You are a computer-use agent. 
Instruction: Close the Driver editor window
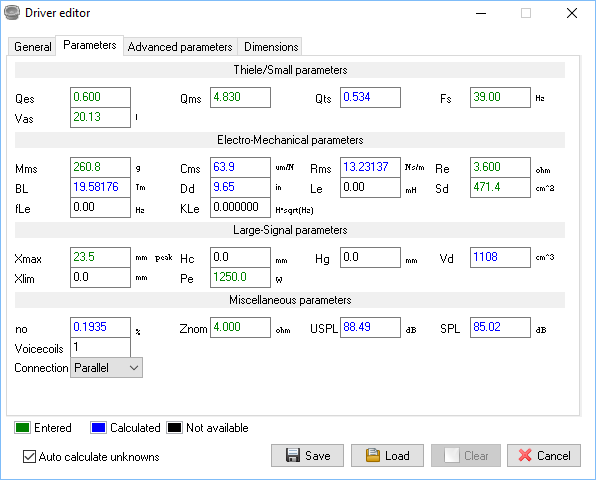click(x=572, y=13)
